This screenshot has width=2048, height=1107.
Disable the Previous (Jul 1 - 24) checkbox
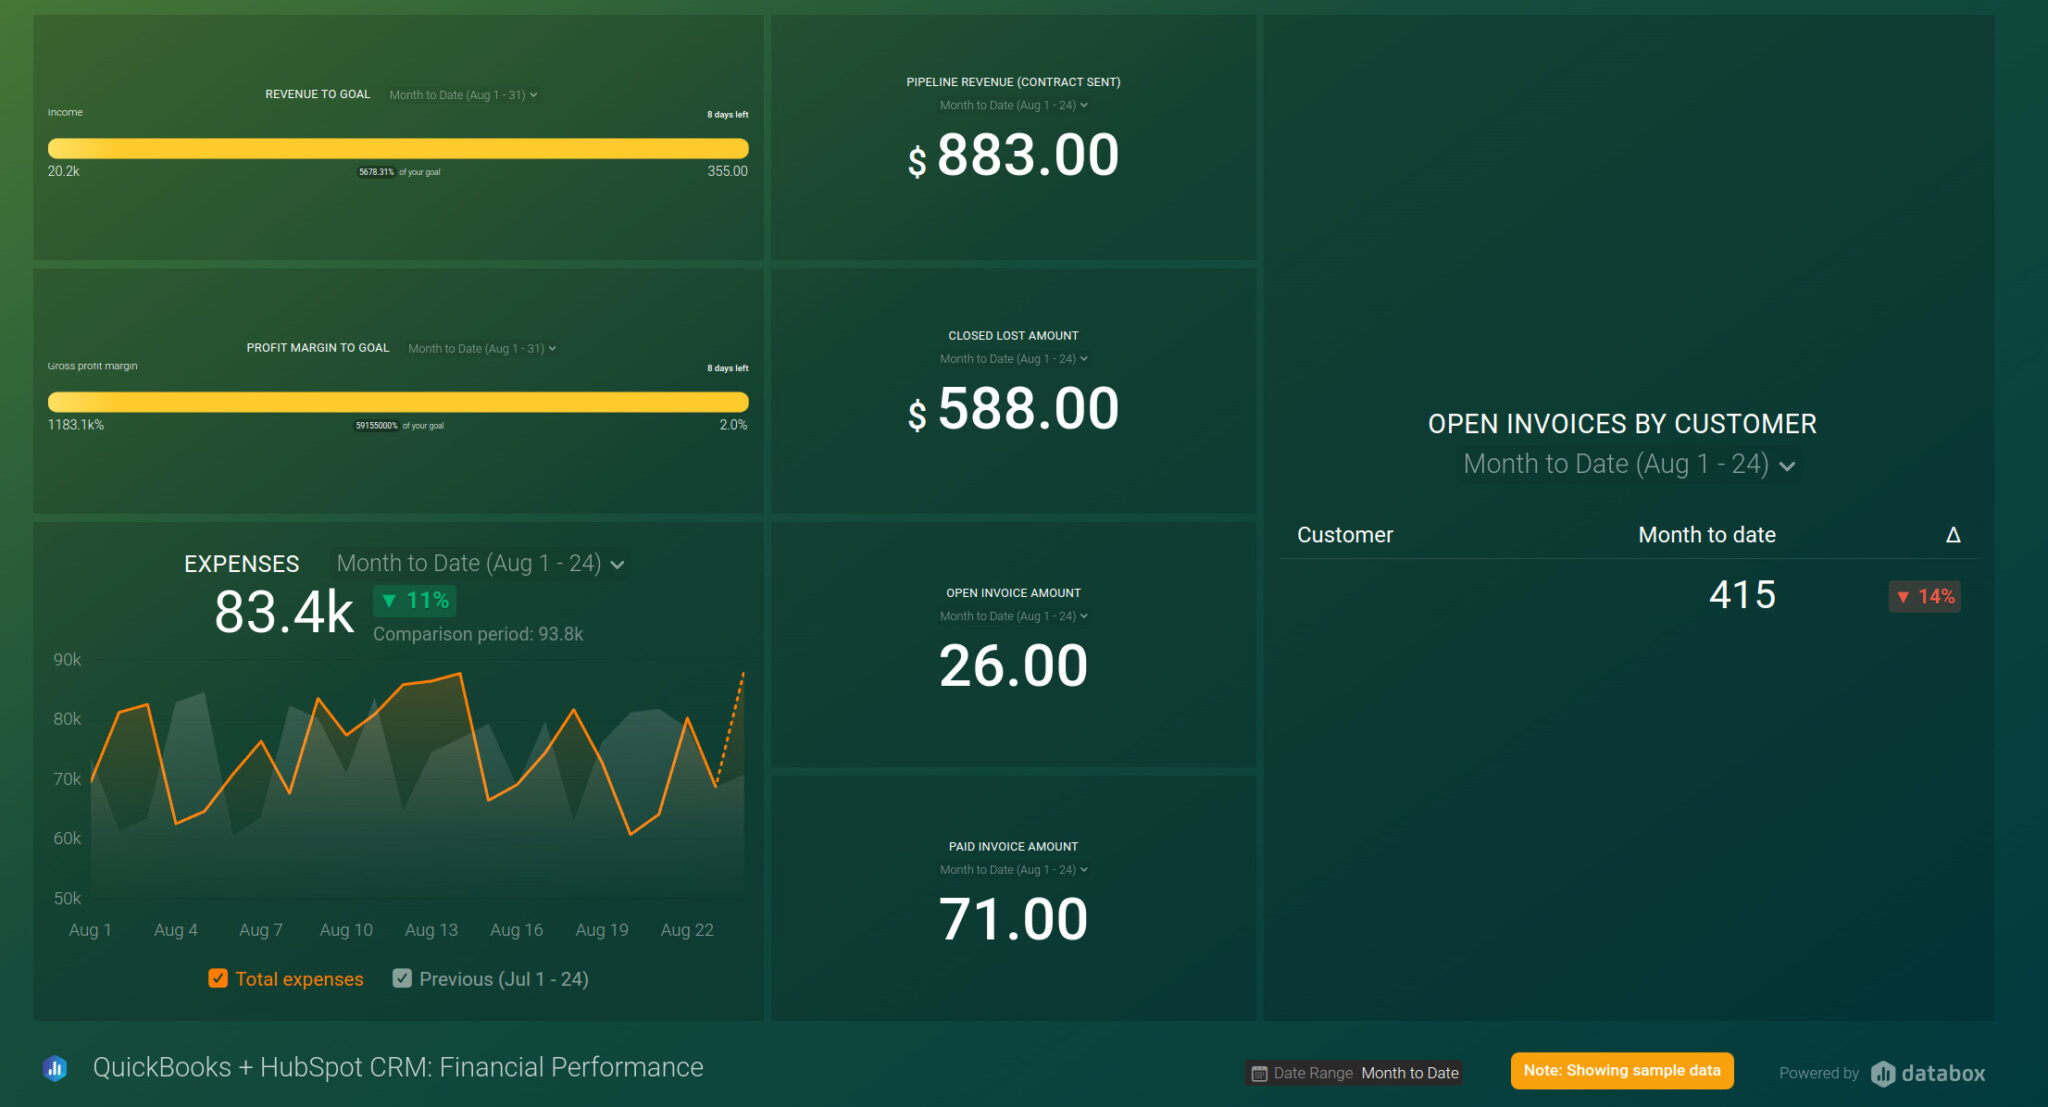(x=402, y=978)
